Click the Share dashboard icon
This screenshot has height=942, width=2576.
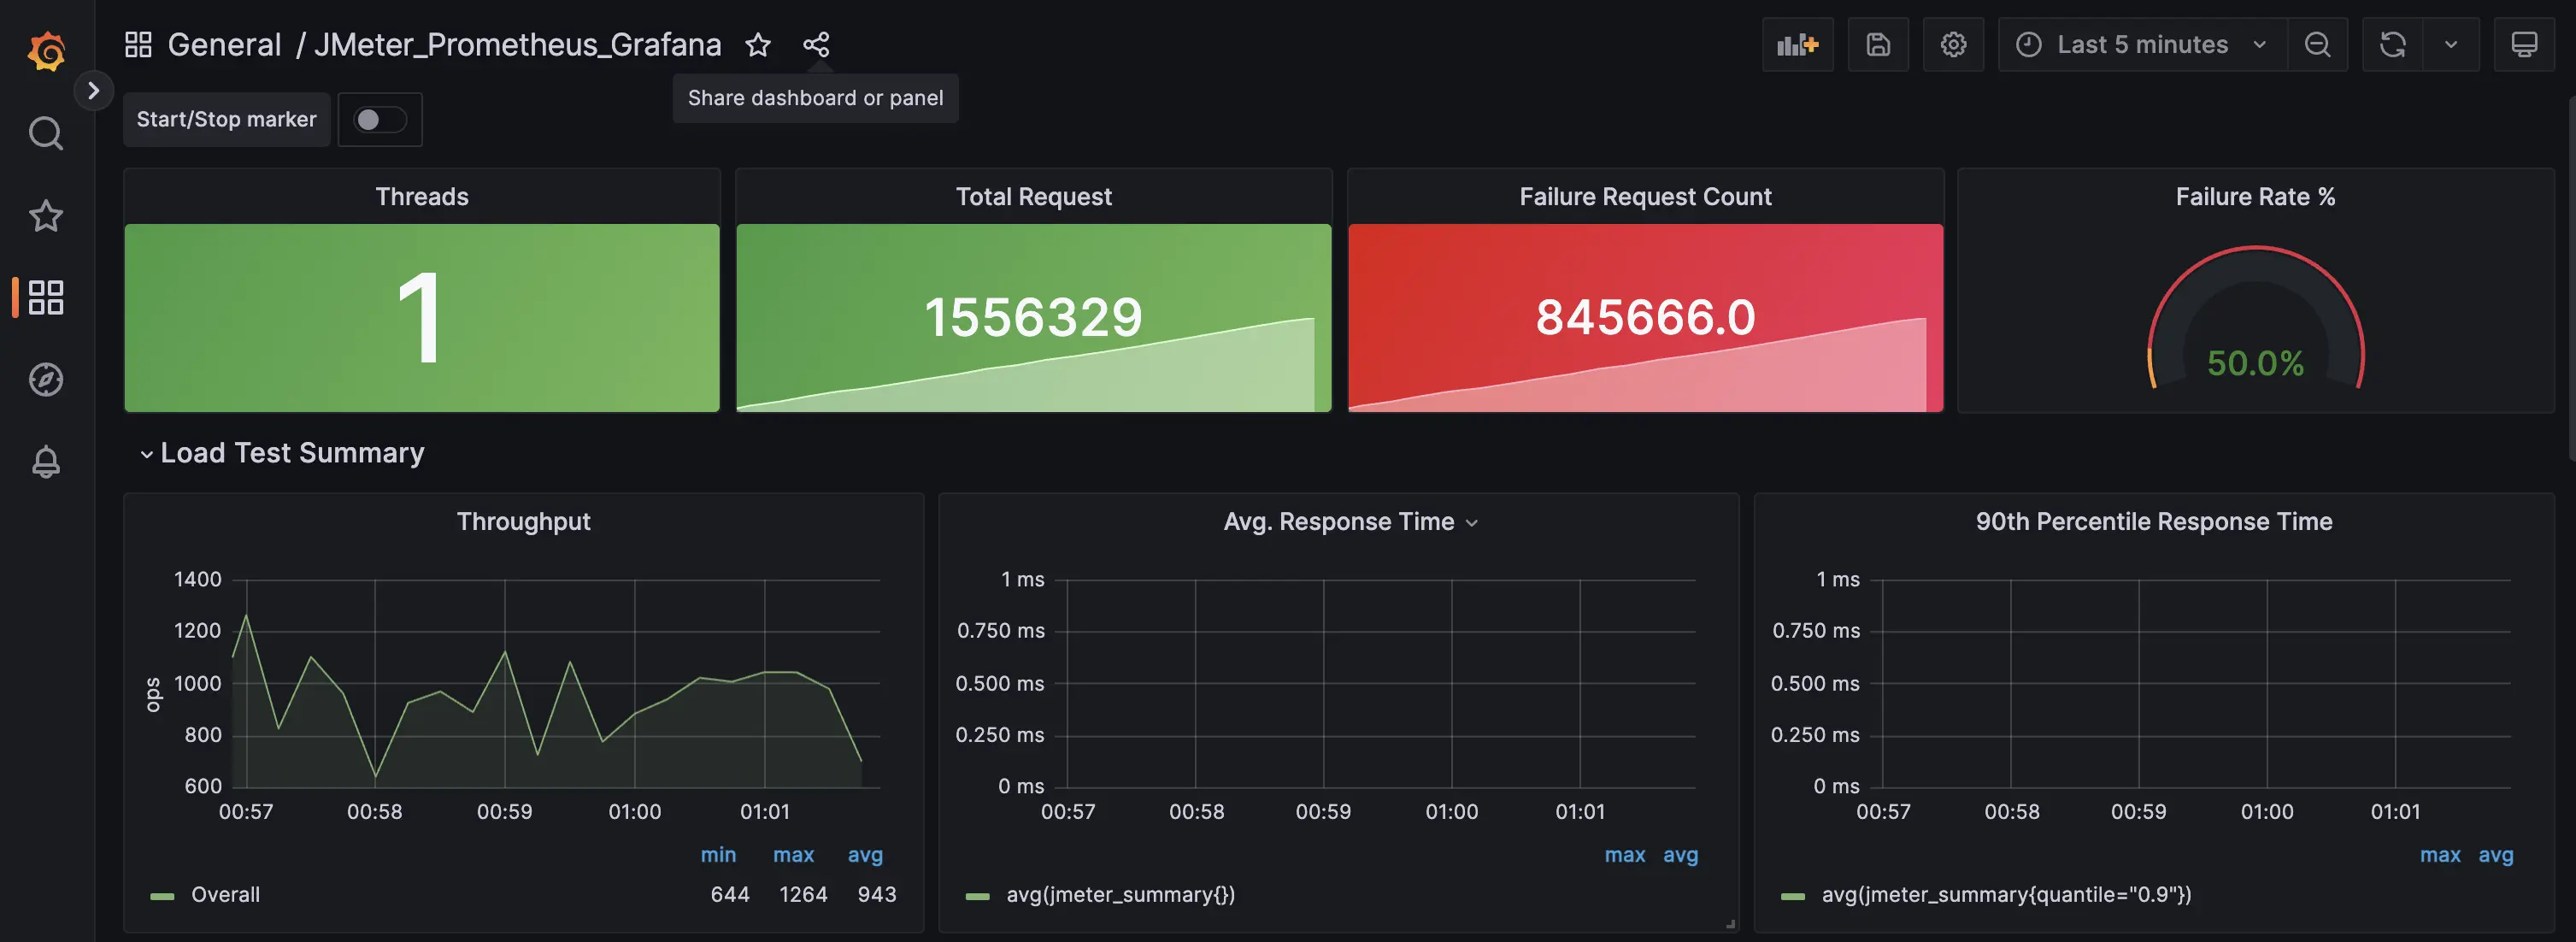816,45
